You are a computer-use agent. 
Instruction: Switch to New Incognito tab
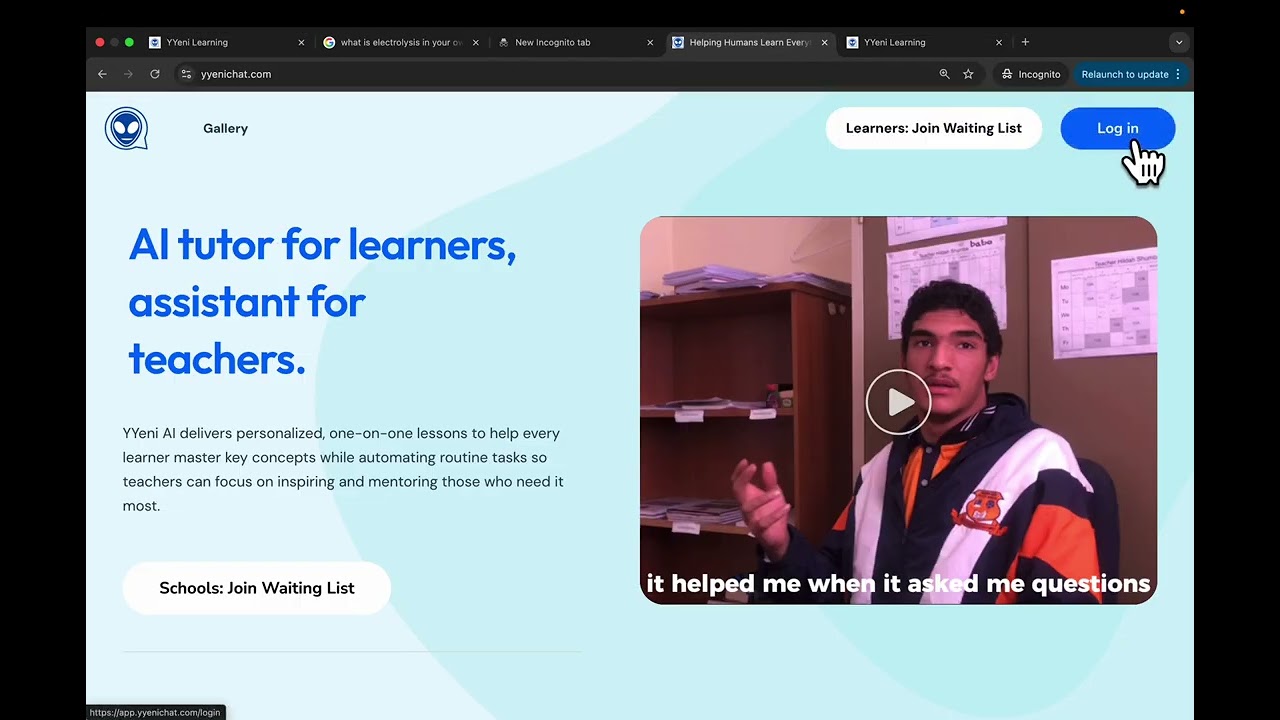point(575,43)
